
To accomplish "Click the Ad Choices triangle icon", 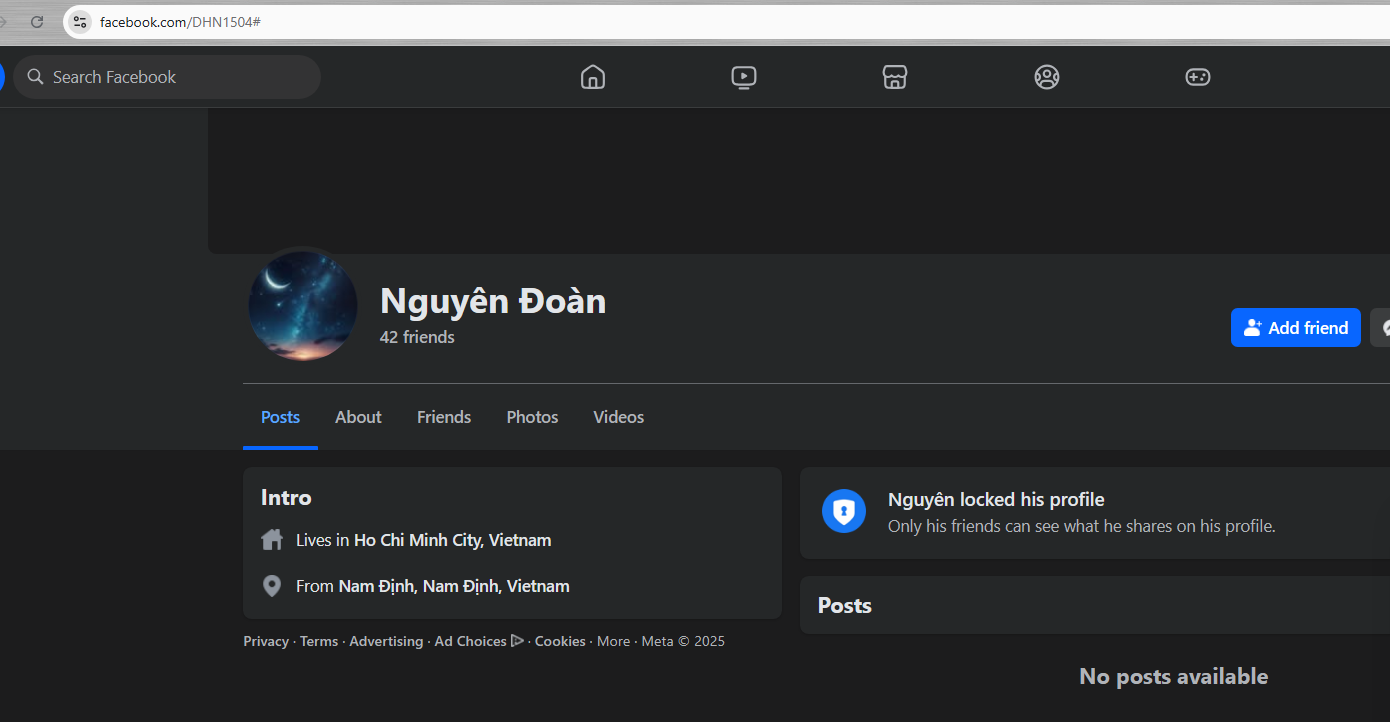I will click(x=517, y=641).
